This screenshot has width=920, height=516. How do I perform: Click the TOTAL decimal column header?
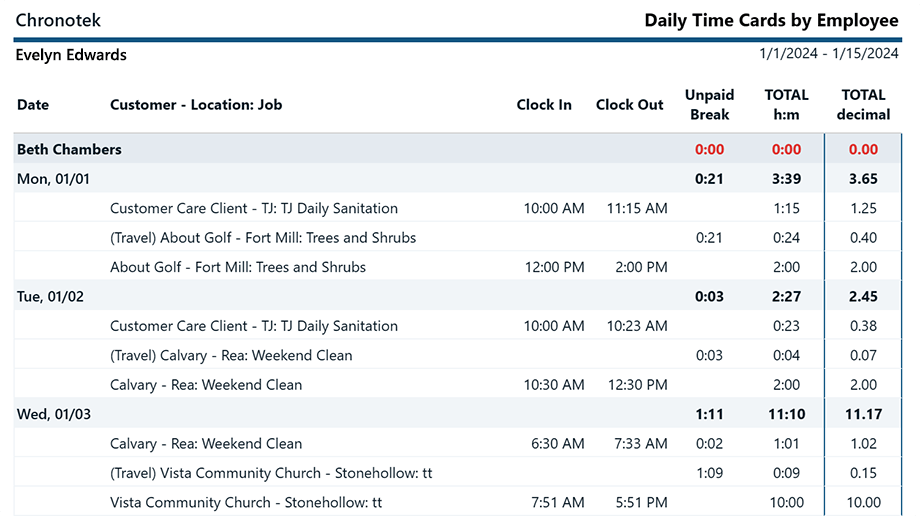click(863, 104)
